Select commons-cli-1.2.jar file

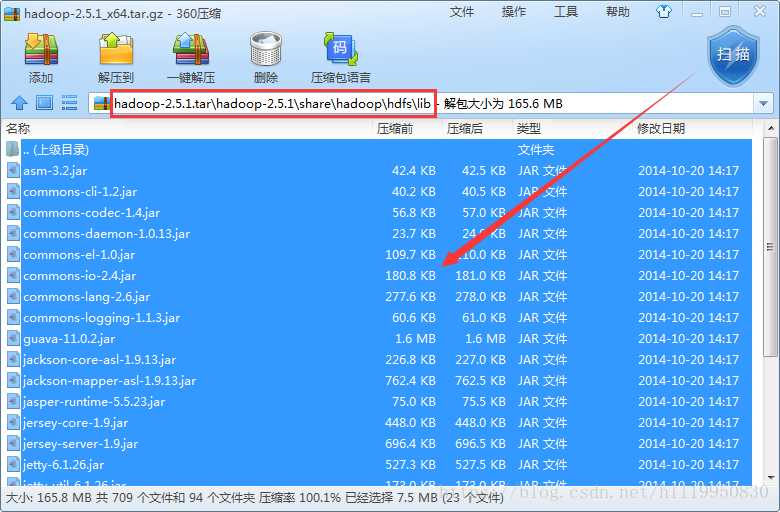tap(379, 192)
